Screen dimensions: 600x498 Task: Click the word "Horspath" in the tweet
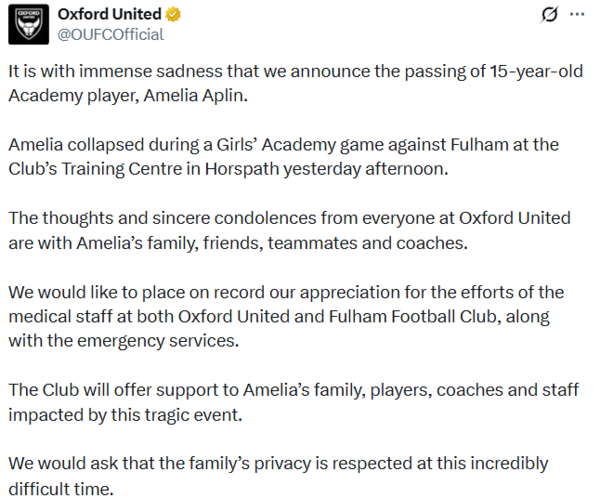[x=253, y=169]
